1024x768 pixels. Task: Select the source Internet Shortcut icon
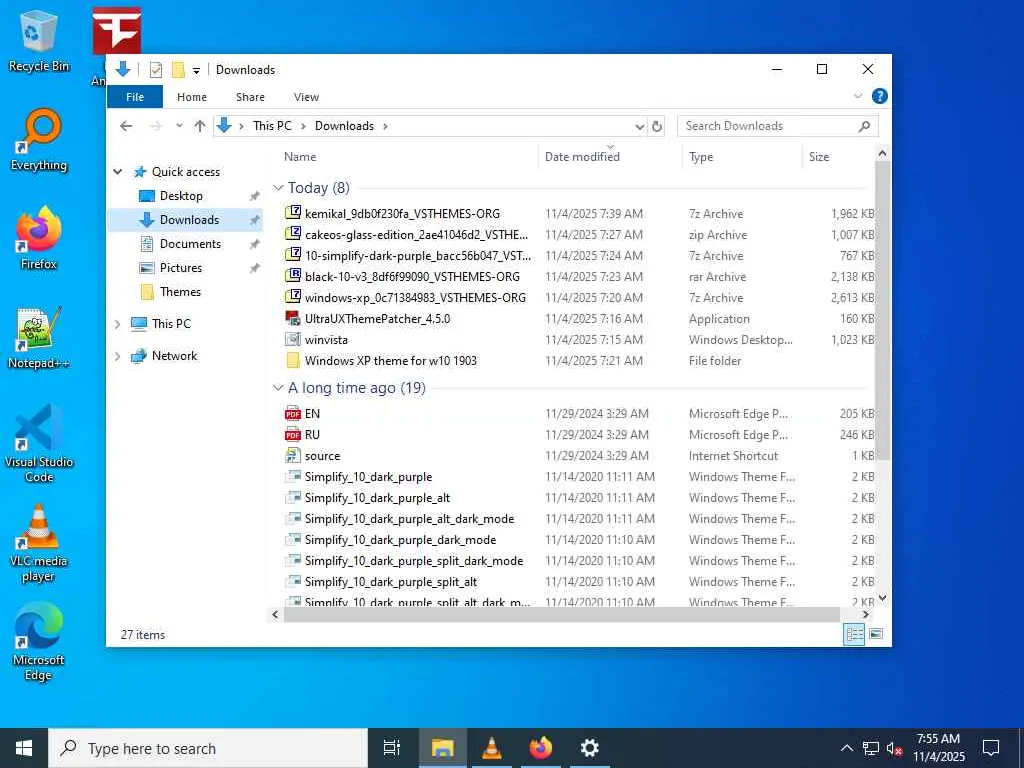pyautogui.click(x=293, y=455)
